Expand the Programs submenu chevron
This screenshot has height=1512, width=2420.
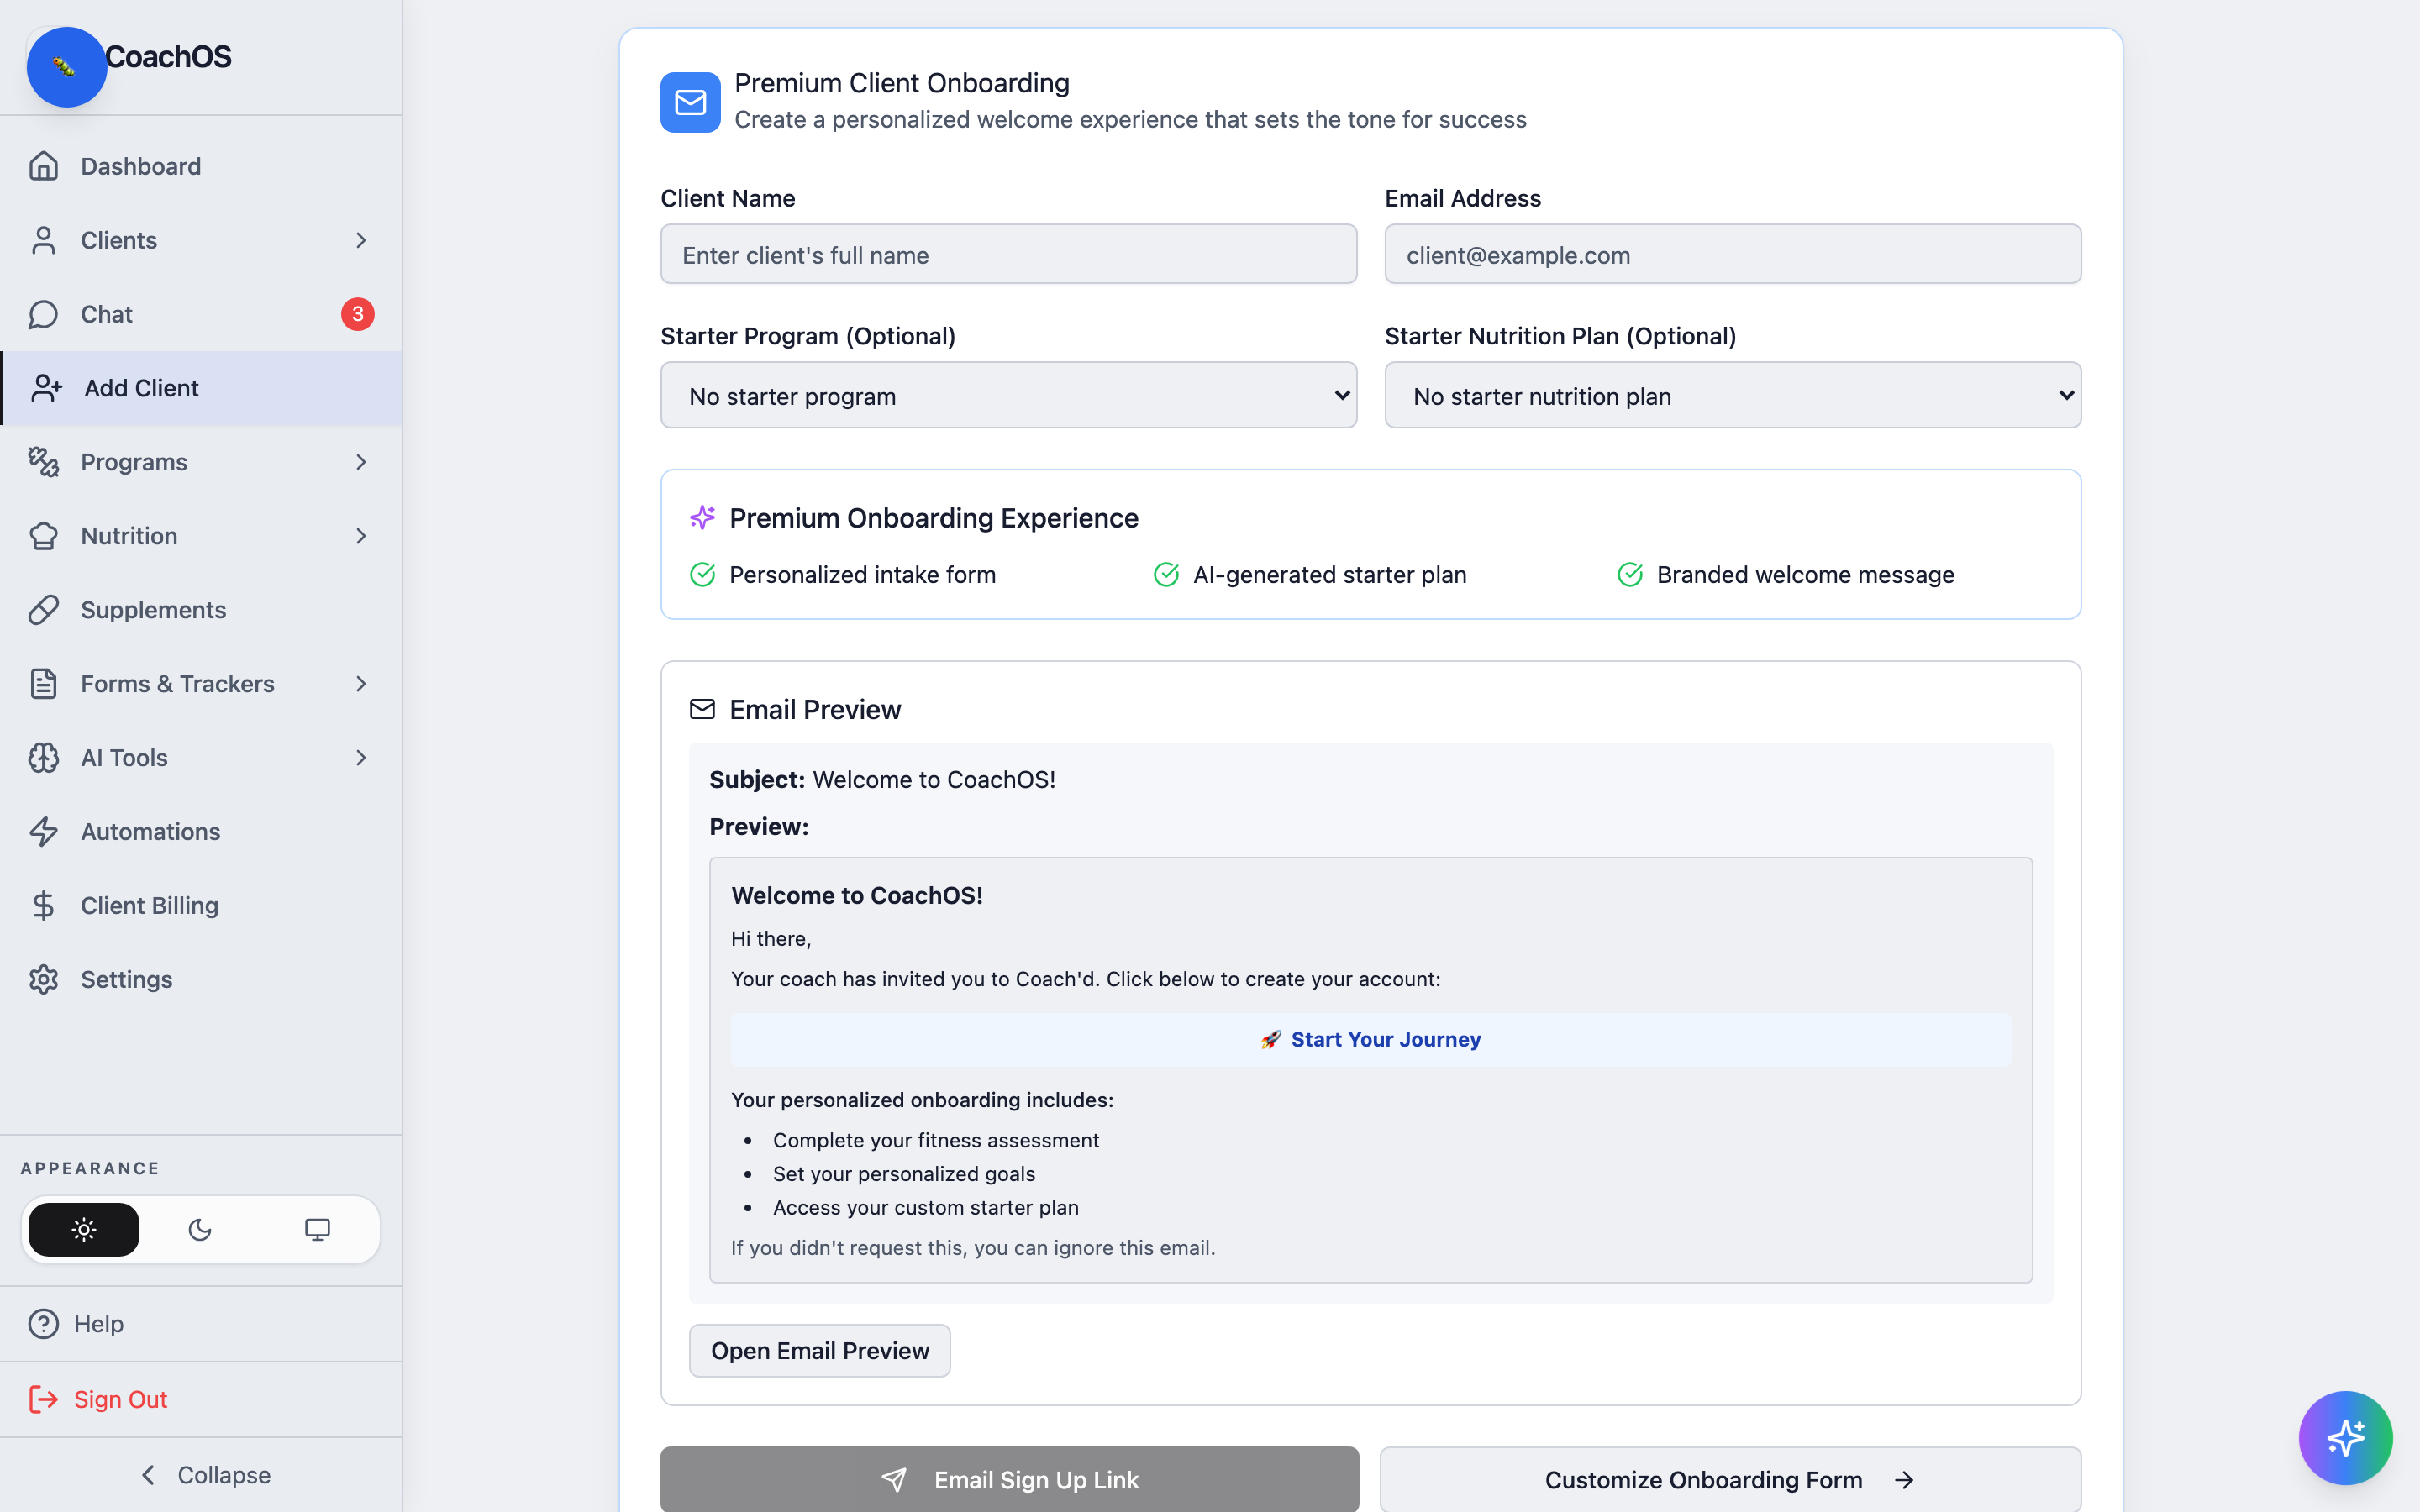point(361,462)
